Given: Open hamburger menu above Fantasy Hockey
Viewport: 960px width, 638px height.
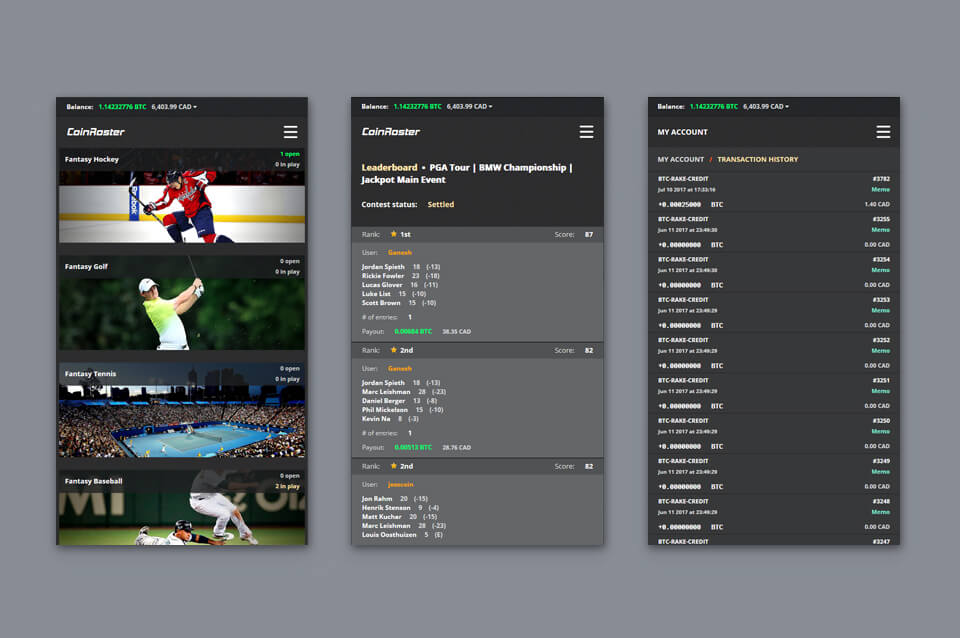Looking at the screenshot, I should 290,132.
